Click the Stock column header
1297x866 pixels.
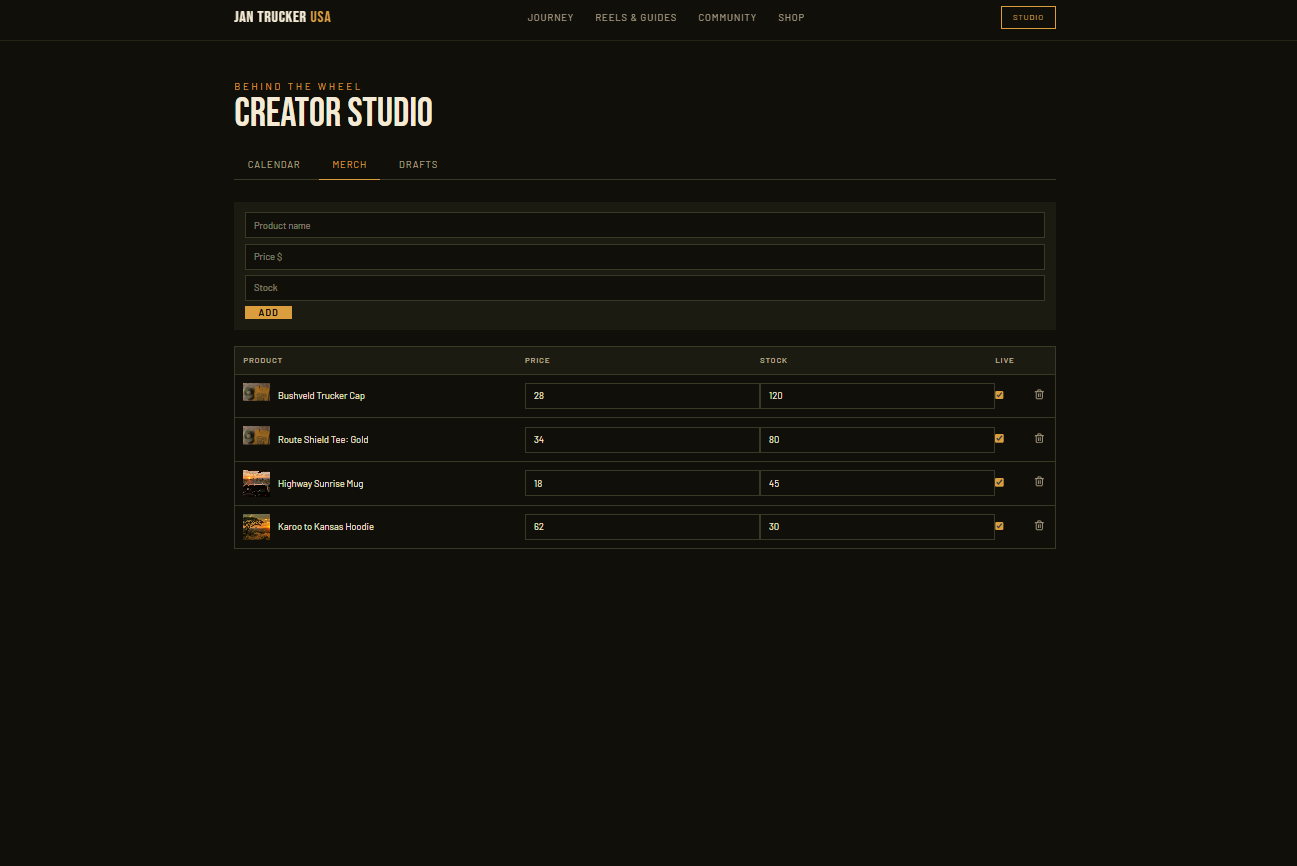774,361
